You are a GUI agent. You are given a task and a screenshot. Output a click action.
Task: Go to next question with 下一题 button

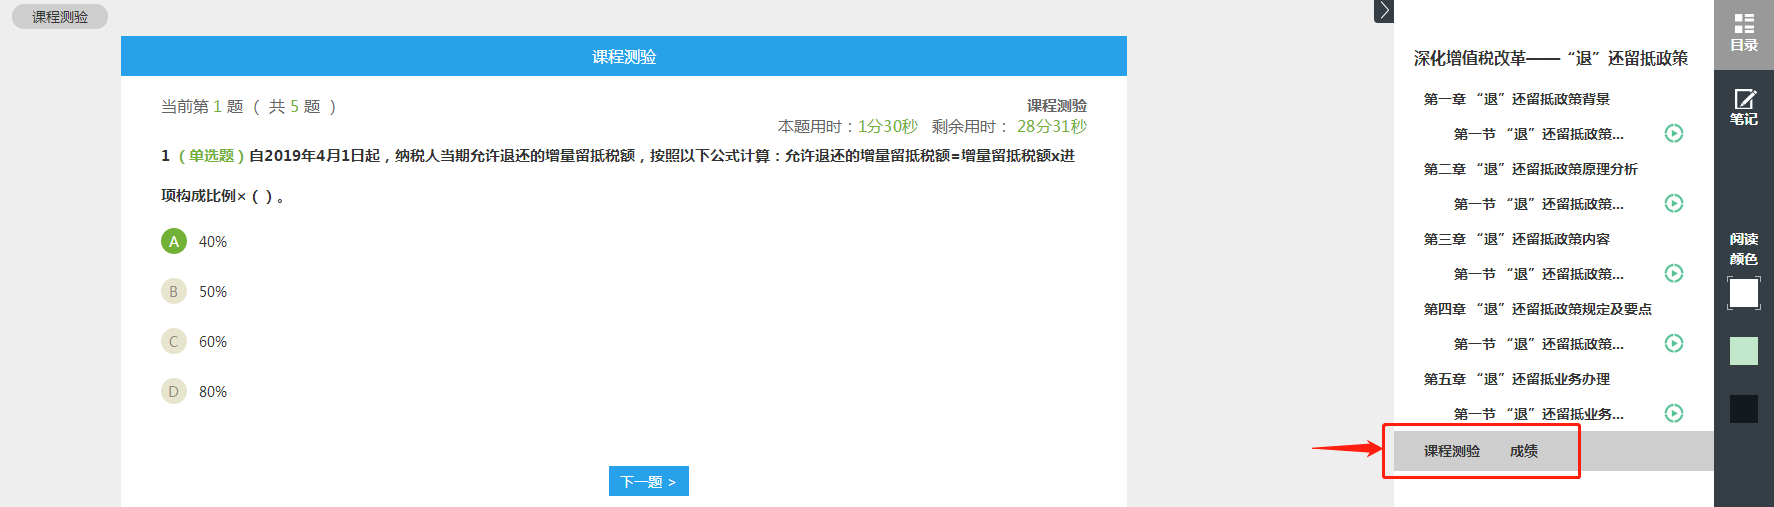(648, 481)
